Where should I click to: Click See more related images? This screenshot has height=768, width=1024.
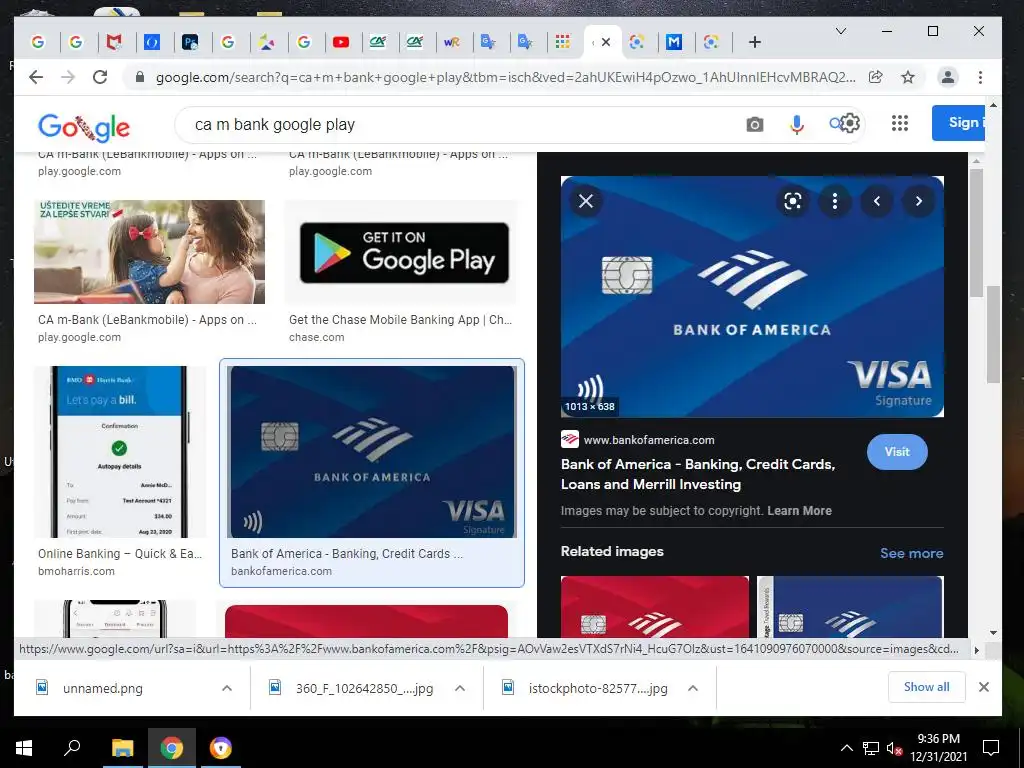point(912,553)
